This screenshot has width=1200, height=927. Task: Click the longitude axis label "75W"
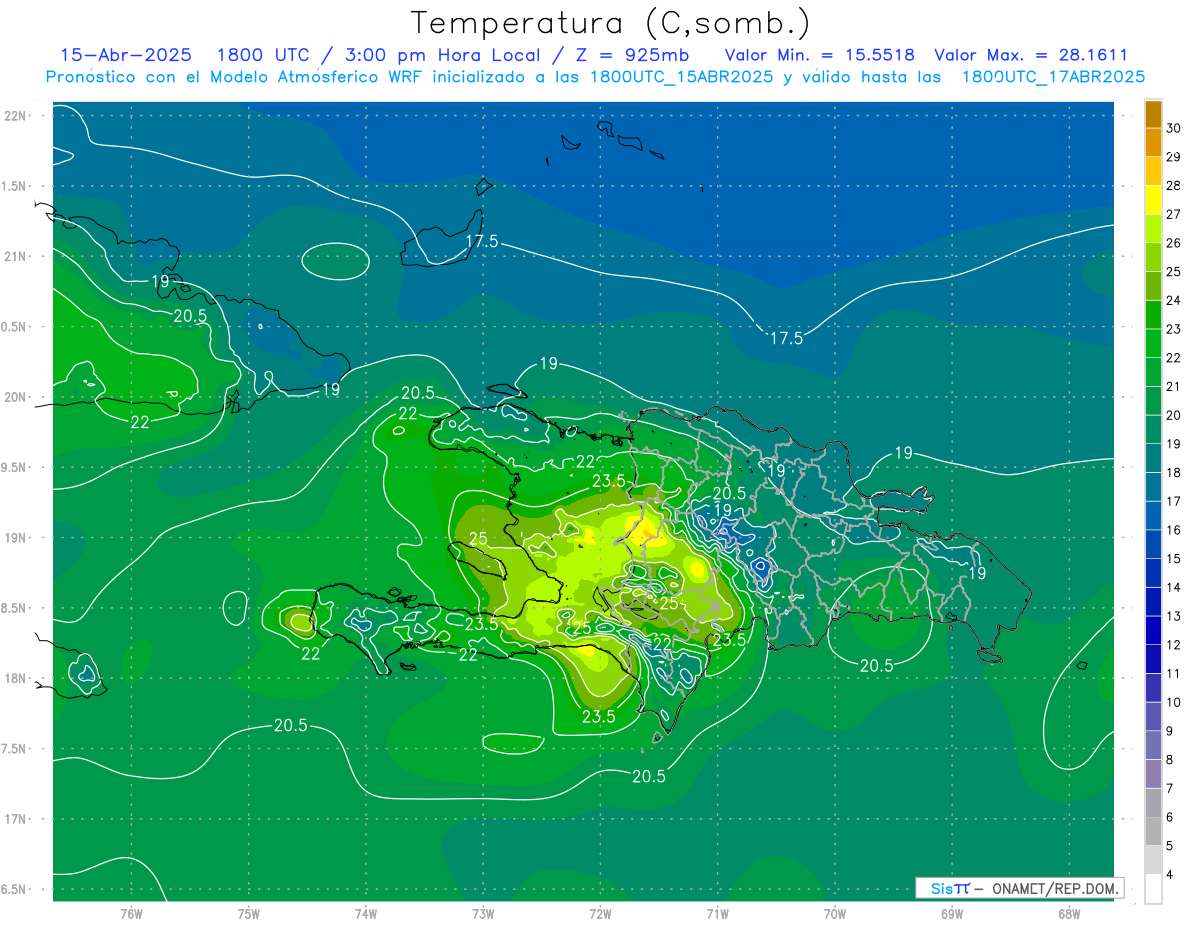(249, 914)
